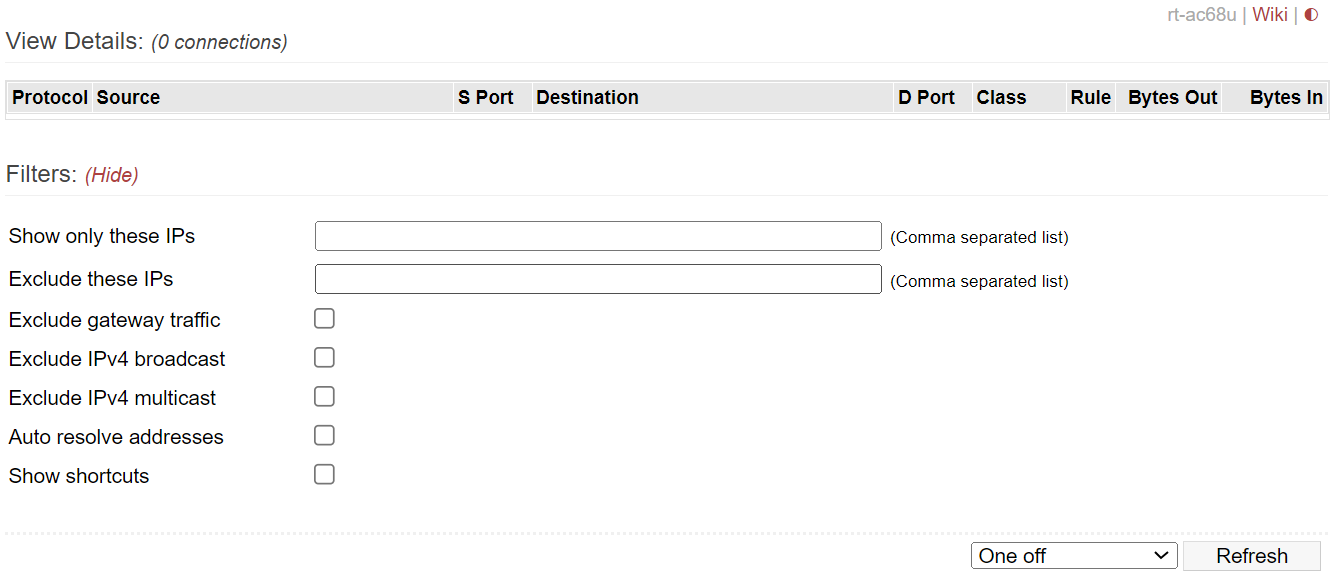
Task: Sort by Bytes In header
Action: coord(1275,97)
